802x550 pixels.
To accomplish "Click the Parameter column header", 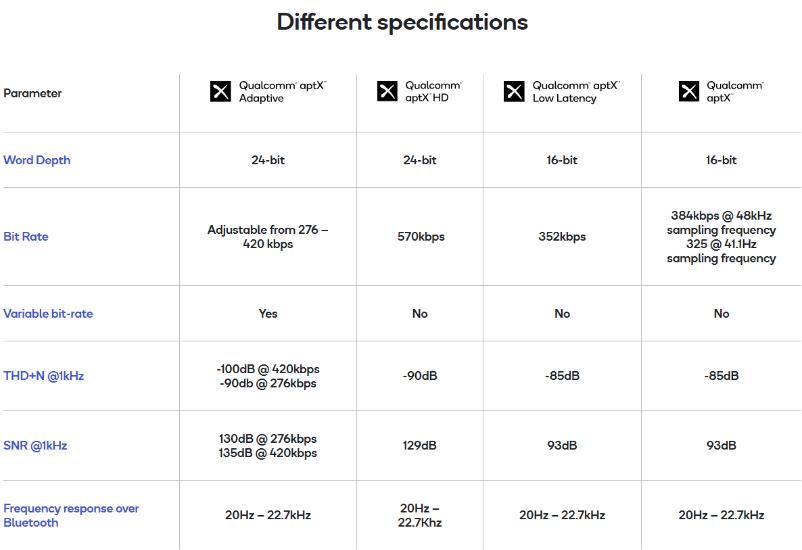I will (x=33, y=93).
